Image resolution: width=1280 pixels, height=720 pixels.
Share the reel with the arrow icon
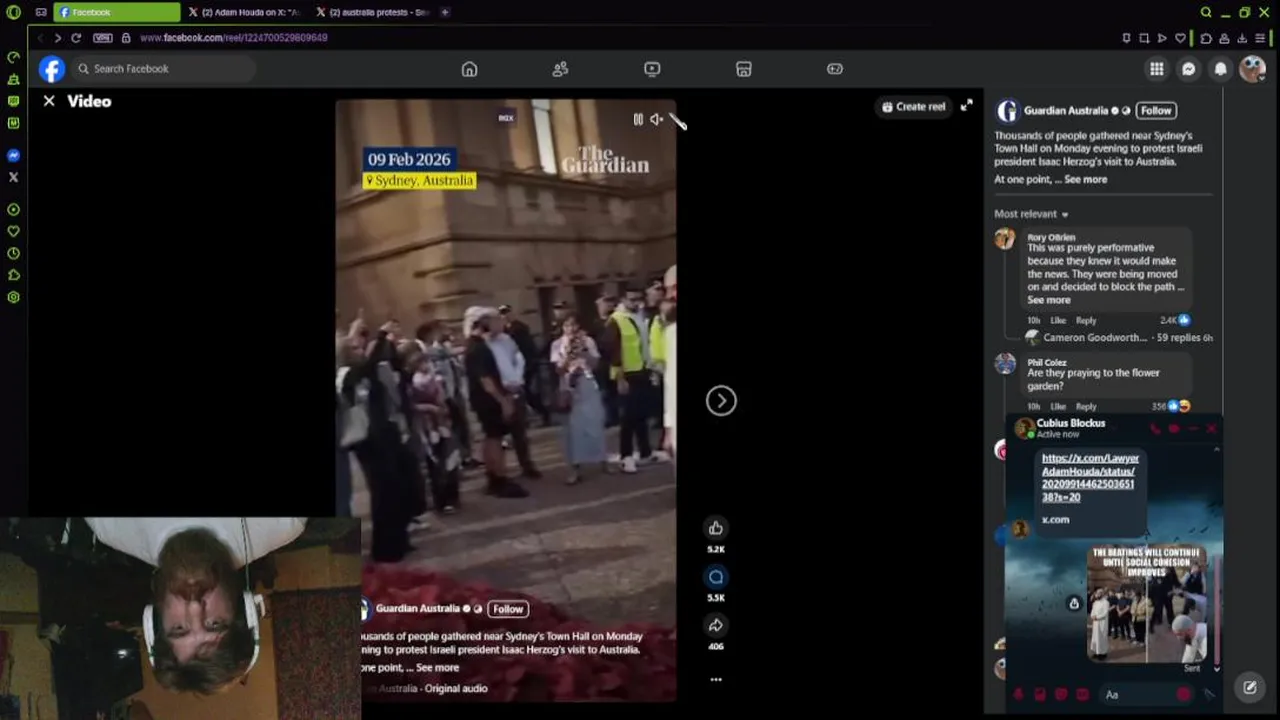pyautogui.click(x=716, y=626)
